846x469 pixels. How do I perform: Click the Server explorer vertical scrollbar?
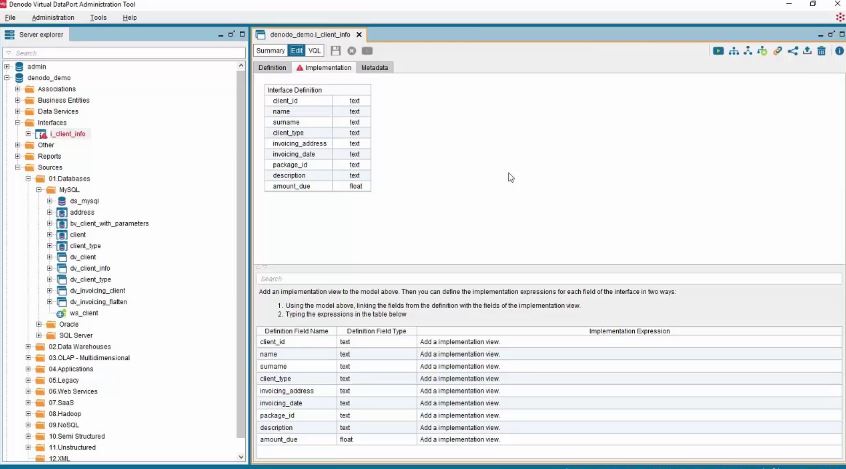(241, 254)
